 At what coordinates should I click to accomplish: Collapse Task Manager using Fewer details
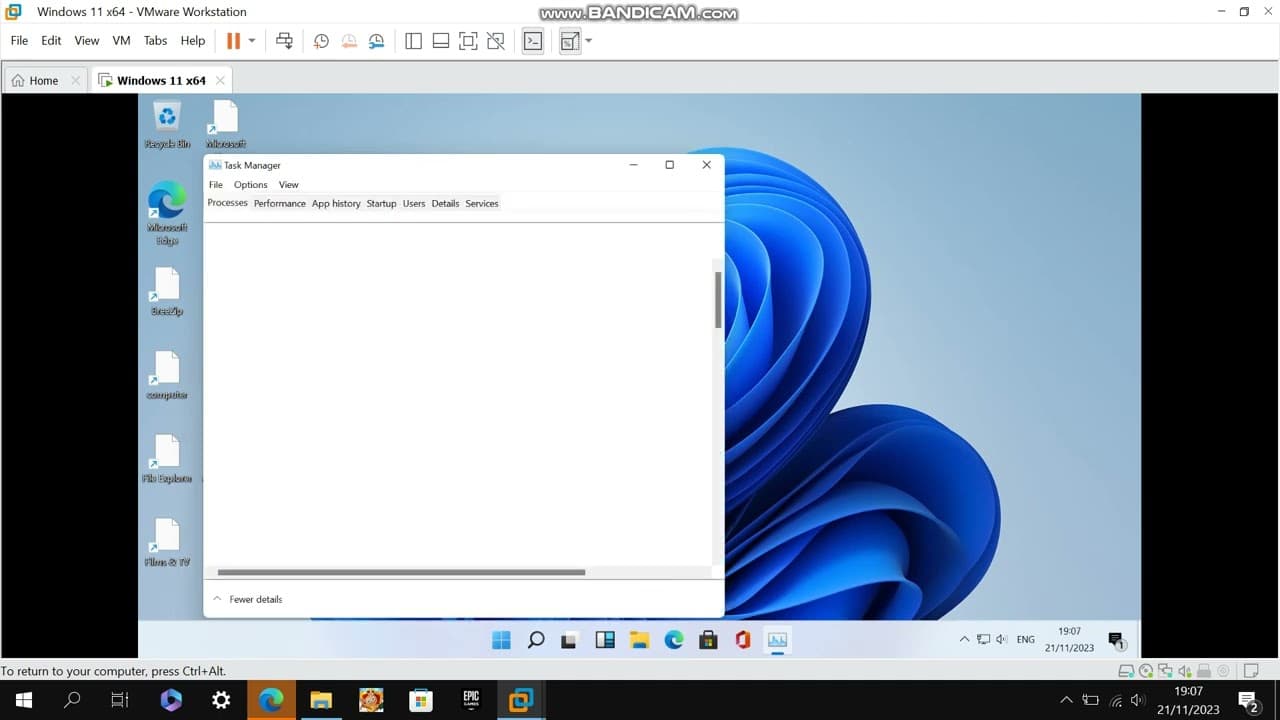(x=247, y=599)
